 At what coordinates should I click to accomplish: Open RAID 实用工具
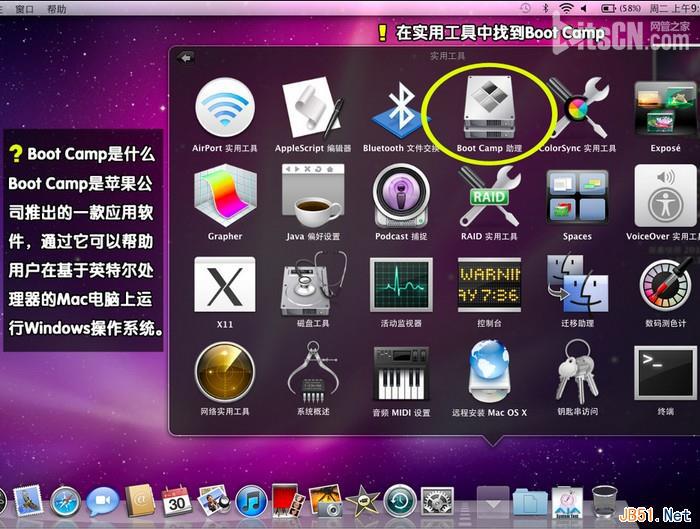pos(489,196)
